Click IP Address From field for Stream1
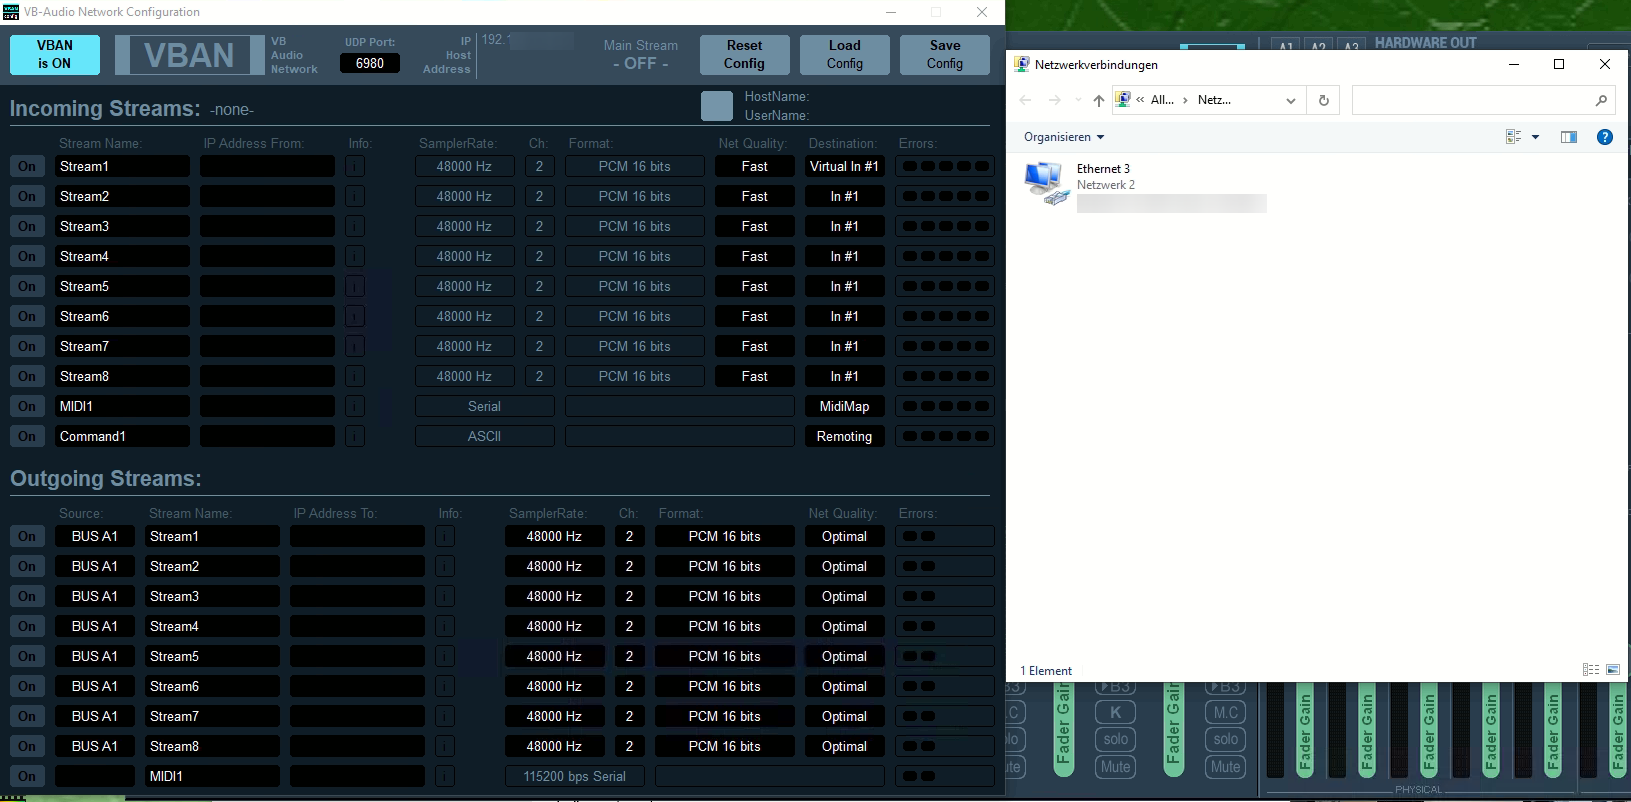Screen dimensions: 1631x802 point(267,167)
